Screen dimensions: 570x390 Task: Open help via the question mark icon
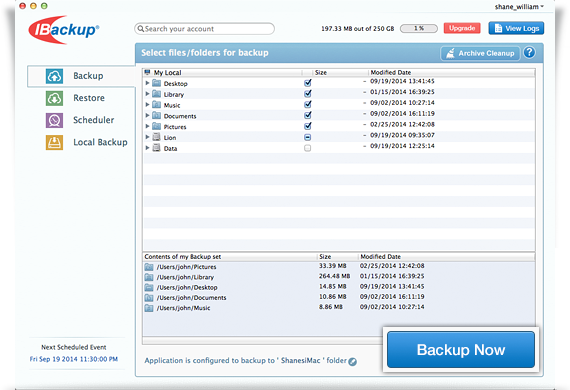click(529, 53)
